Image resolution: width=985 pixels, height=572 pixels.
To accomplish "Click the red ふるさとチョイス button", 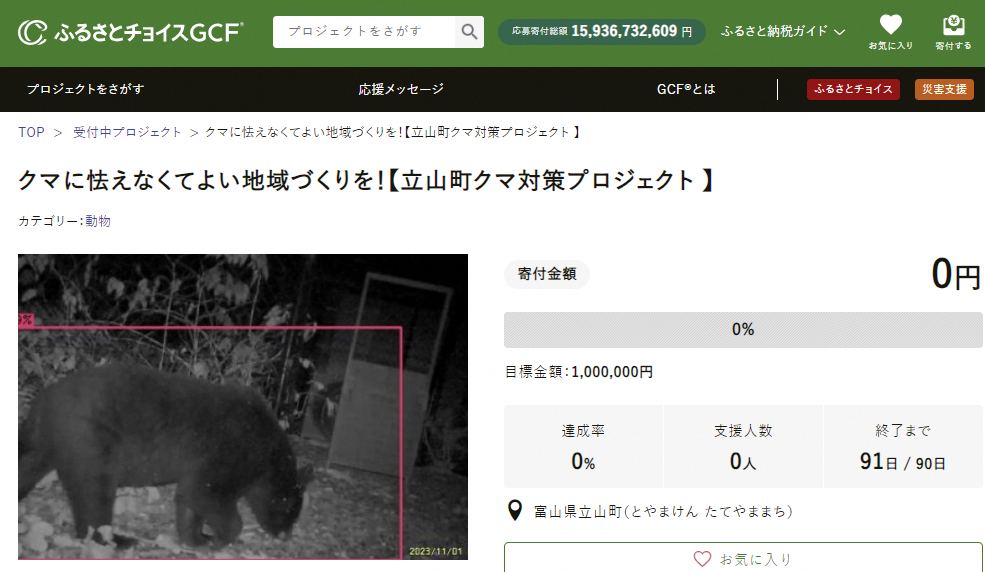I will tap(853, 89).
